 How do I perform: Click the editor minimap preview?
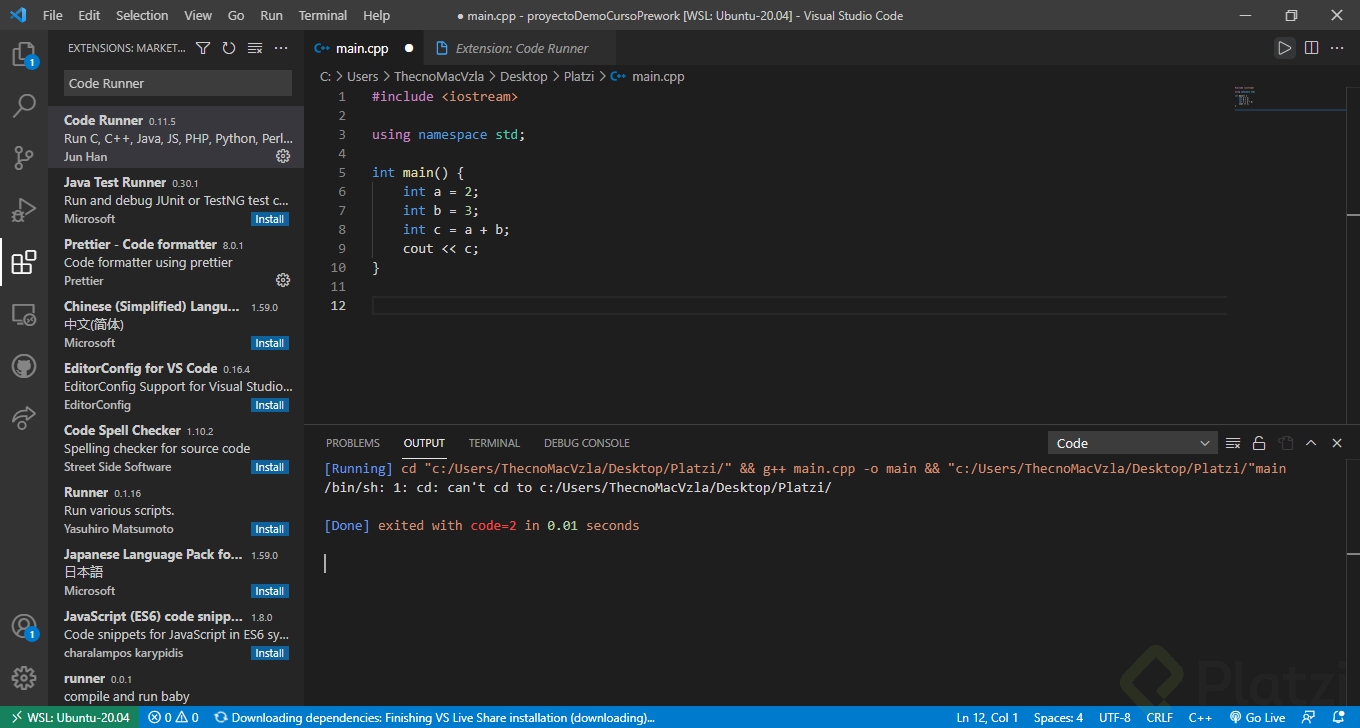pos(1288,97)
